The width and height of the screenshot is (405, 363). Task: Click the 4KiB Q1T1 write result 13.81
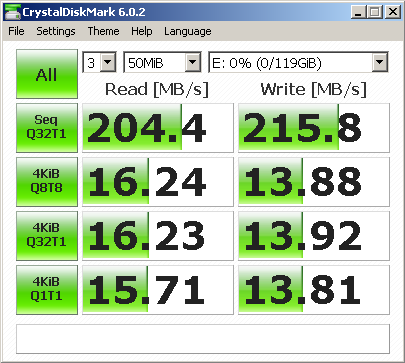(x=314, y=290)
